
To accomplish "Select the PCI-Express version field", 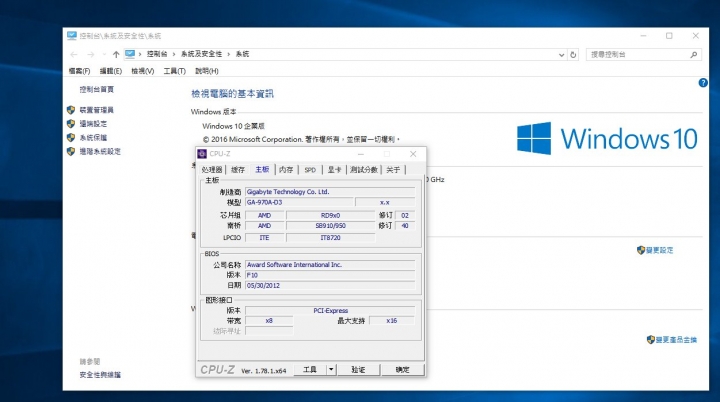I will click(x=330, y=311).
